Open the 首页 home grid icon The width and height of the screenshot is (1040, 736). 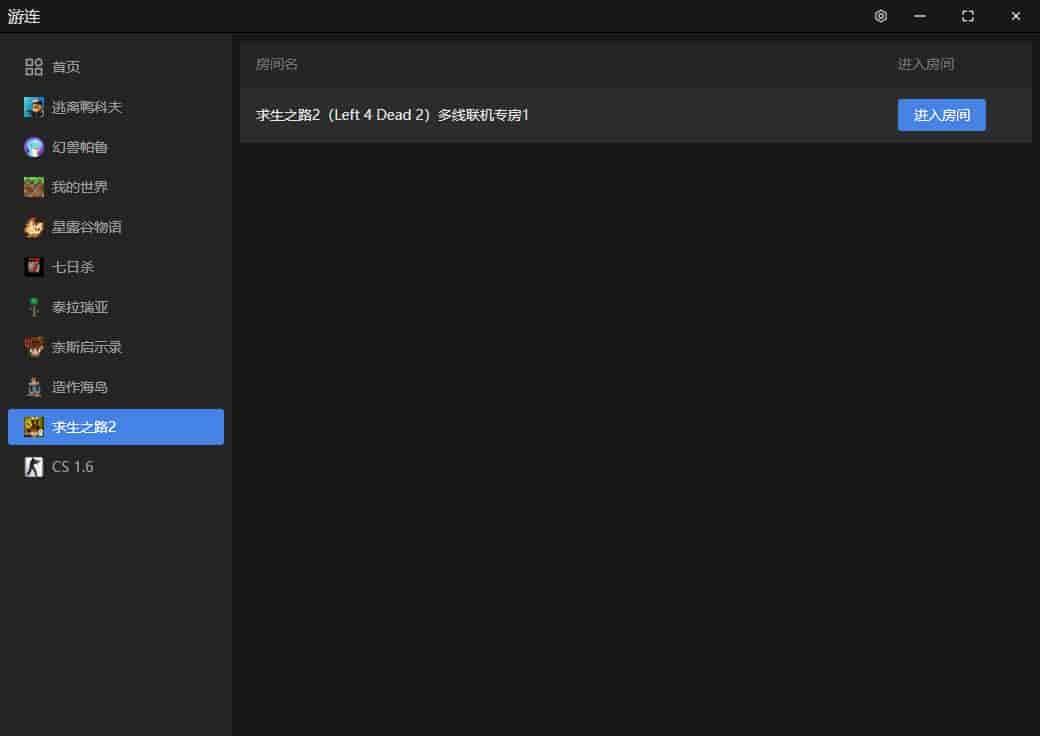[x=33, y=67]
